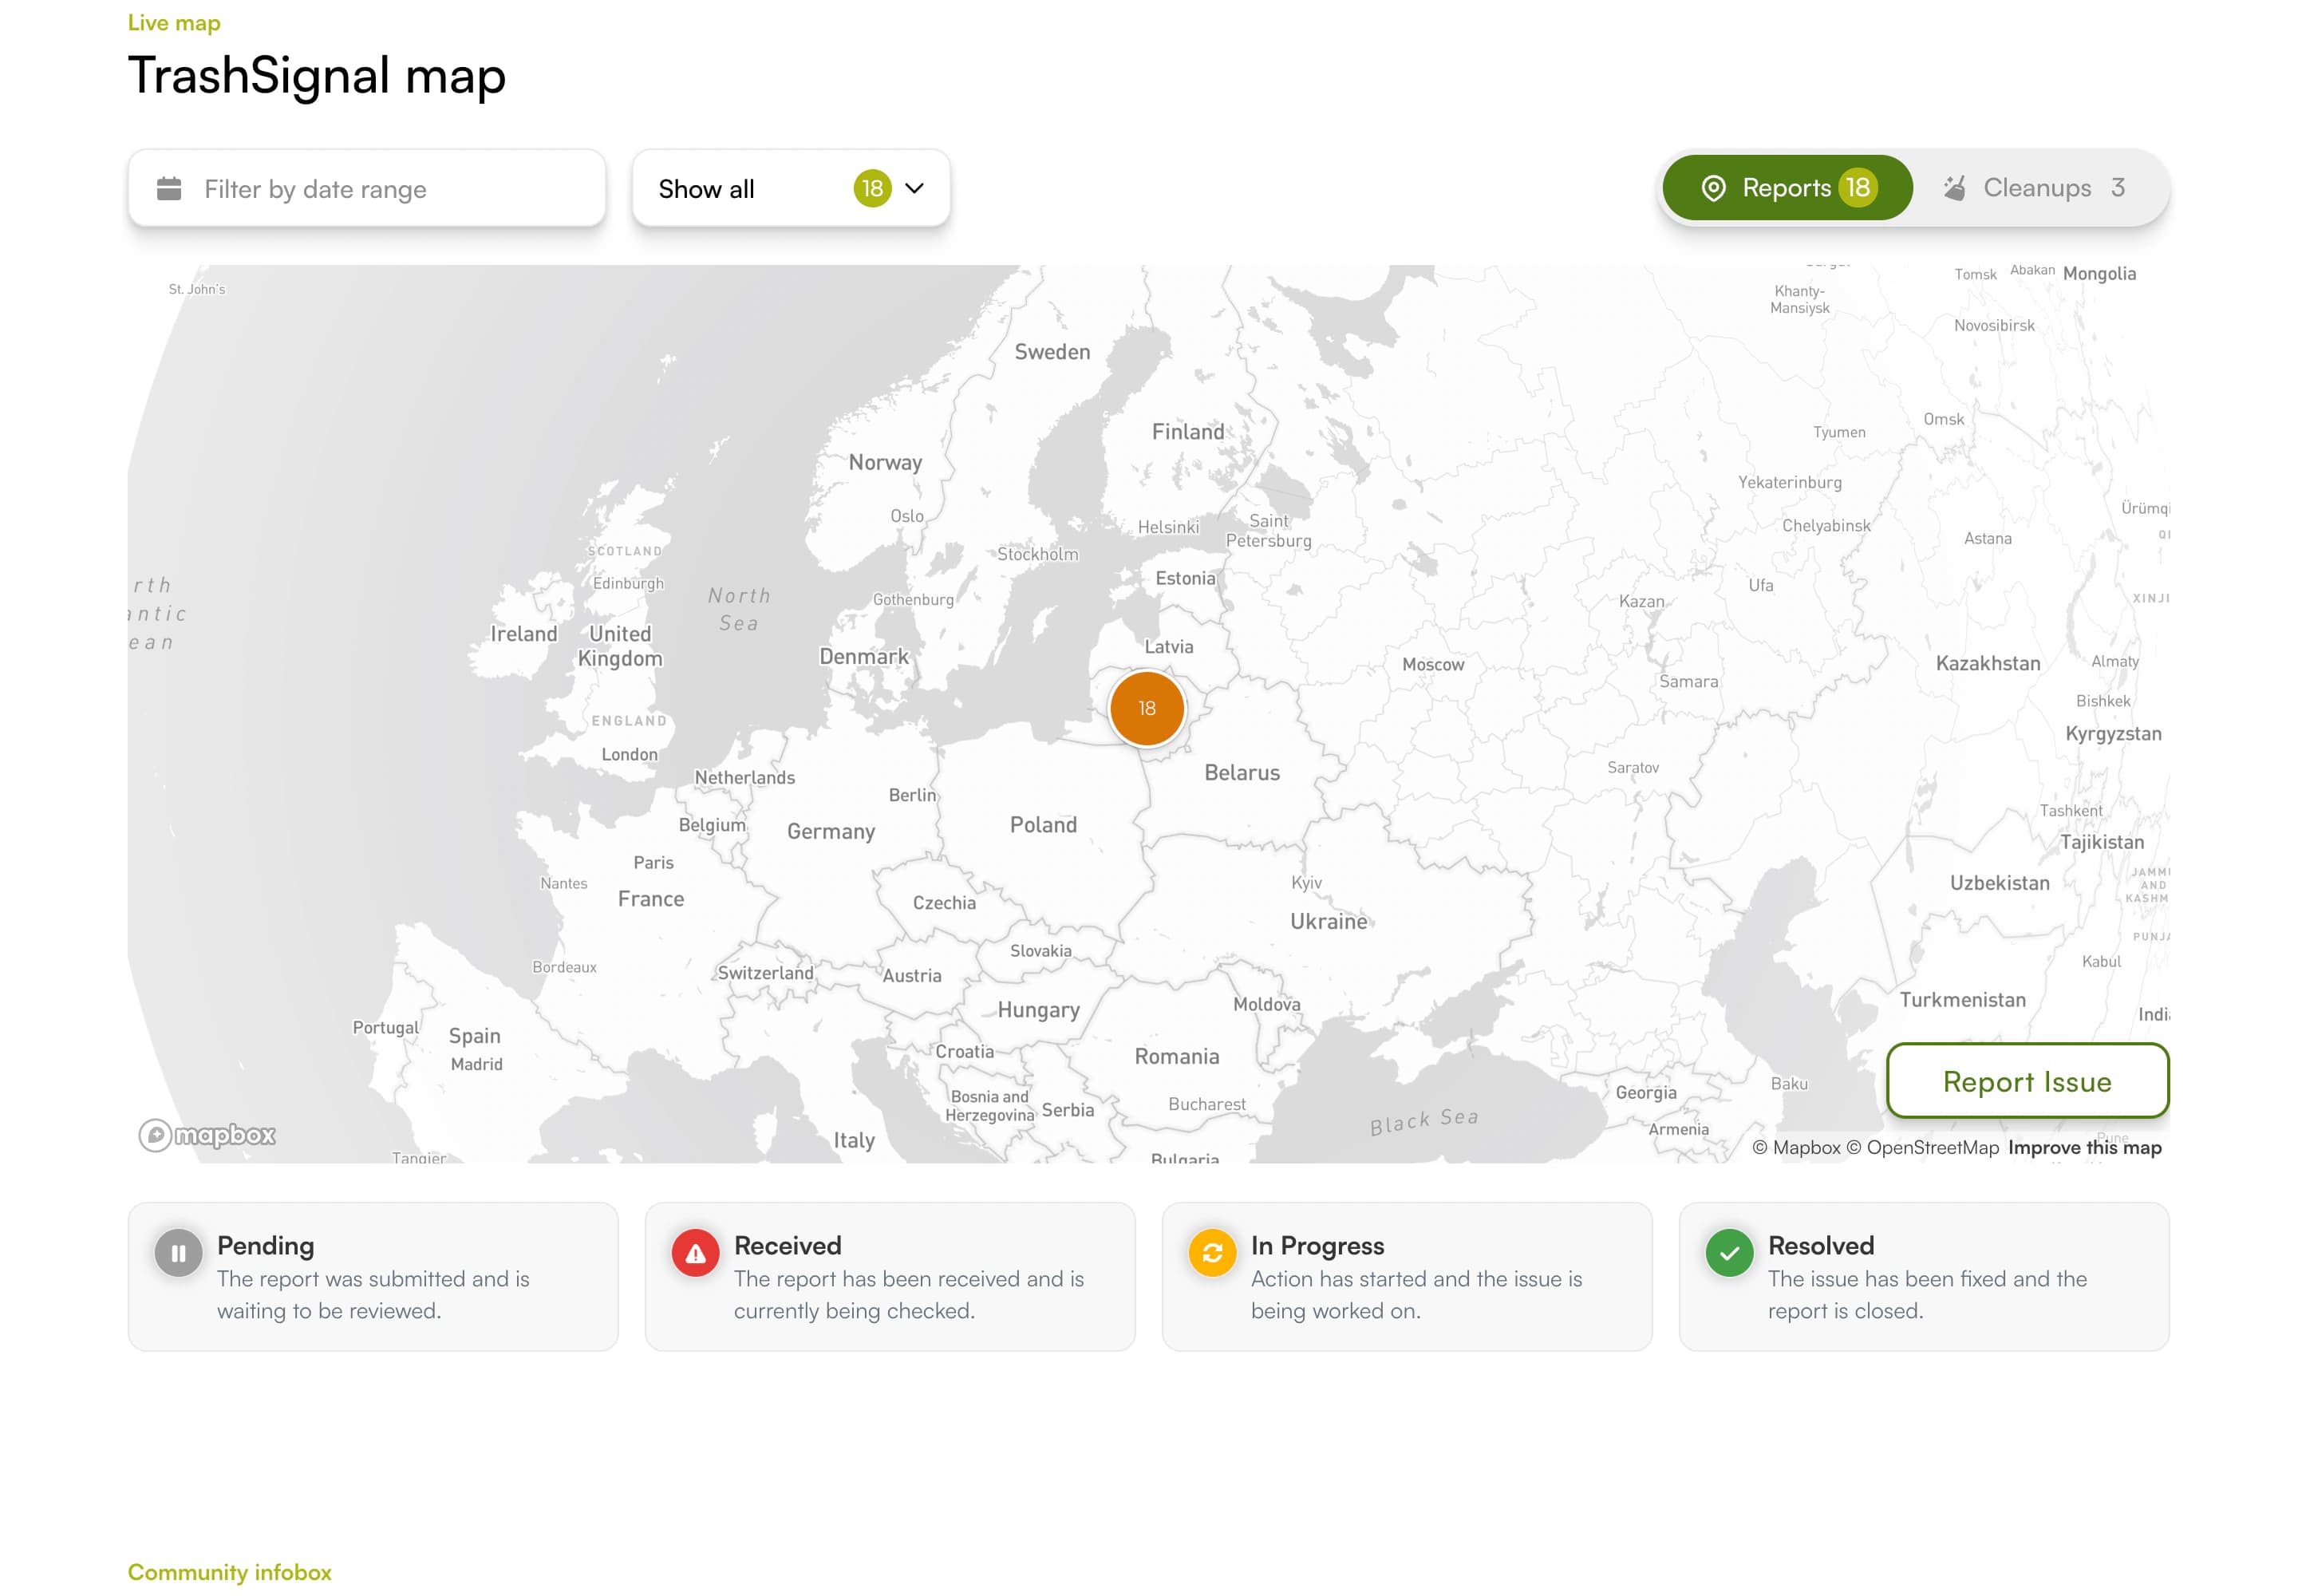This screenshot has width=2298, height=1596.
Task: Click the Ukraine label on map
Action: (x=1328, y=922)
